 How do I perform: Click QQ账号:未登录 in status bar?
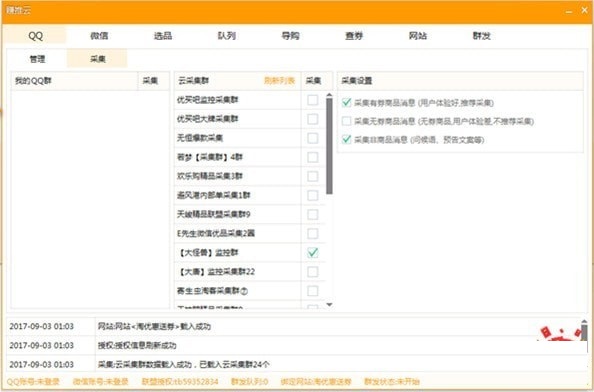[x=33, y=381]
